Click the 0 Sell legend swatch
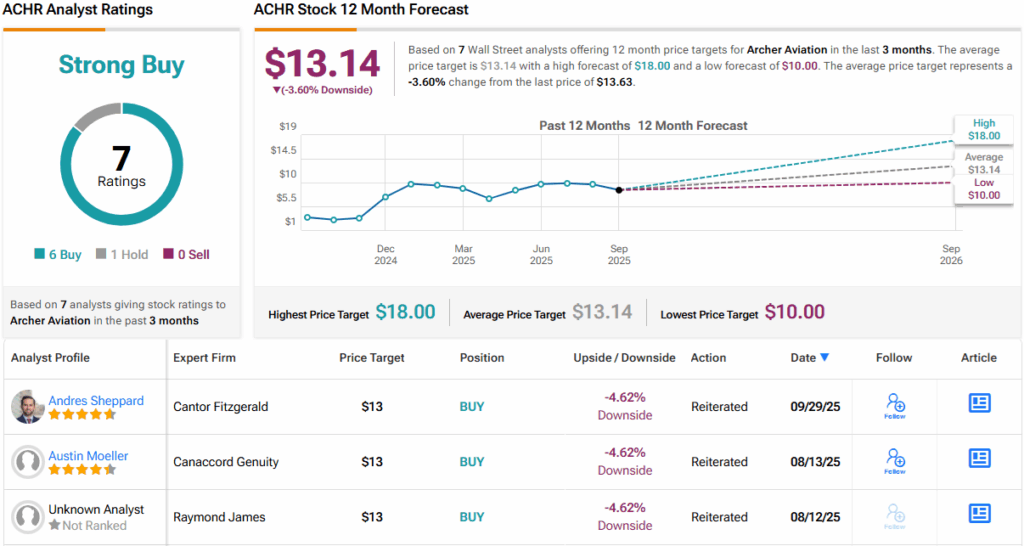This screenshot has height=546, width=1024. (167, 255)
